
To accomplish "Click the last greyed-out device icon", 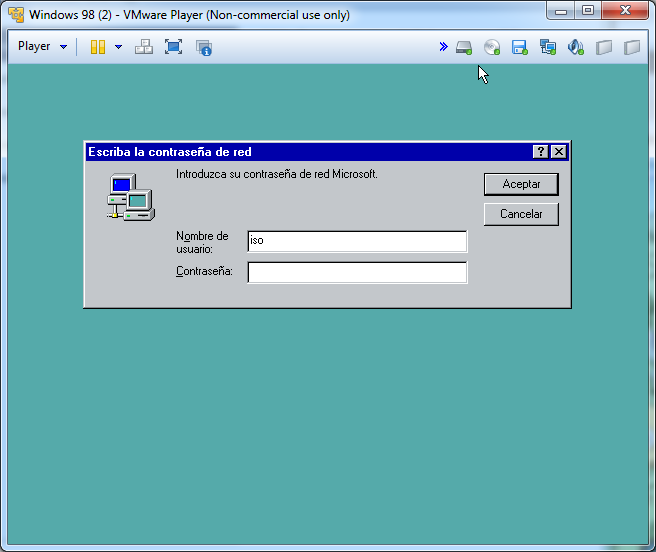I will point(631,47).
